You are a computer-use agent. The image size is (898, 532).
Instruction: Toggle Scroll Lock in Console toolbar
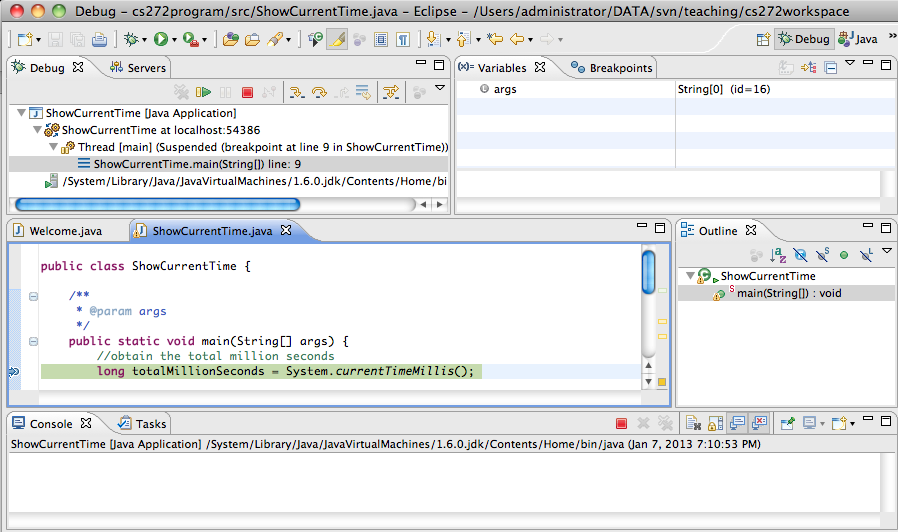tap(715, 423)
